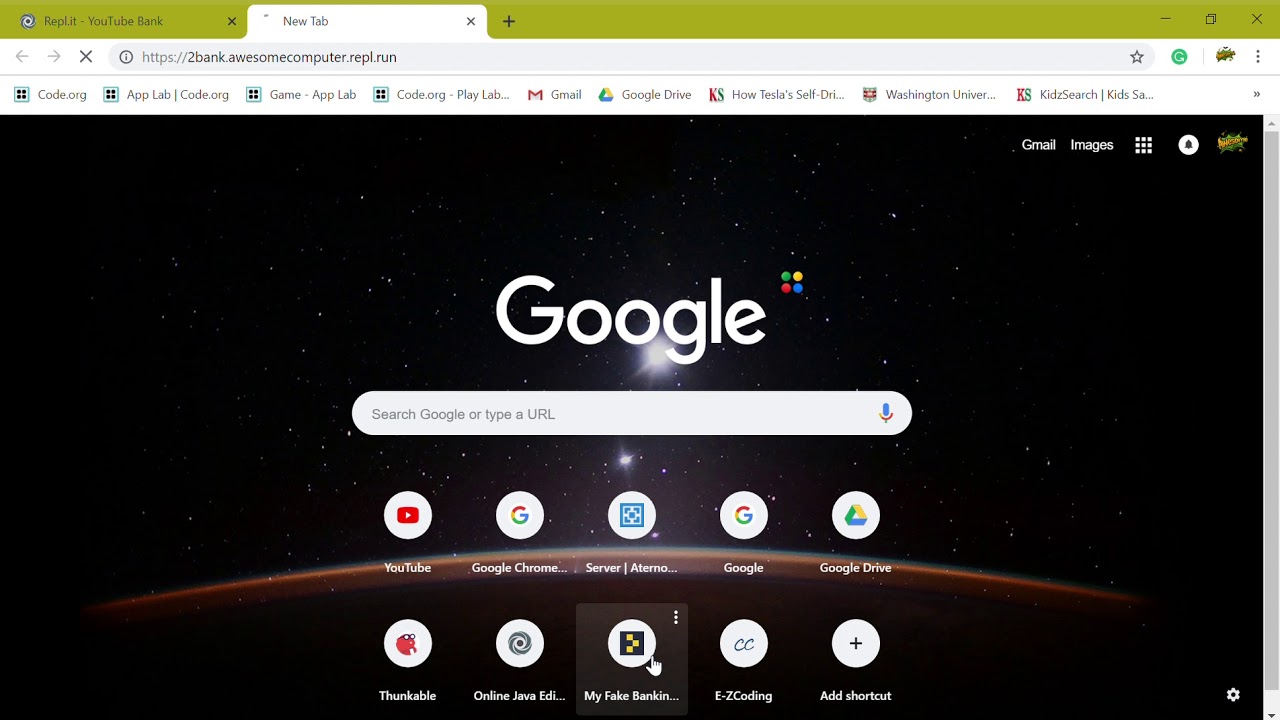
Task: Click the Gmail link on the Google page
Action: click(1038, 145)
